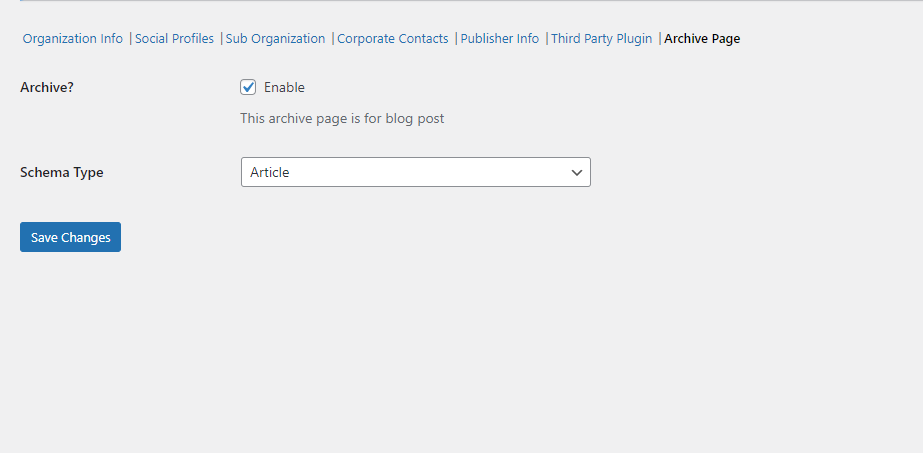Click the Enable label beside checkbox
The width and height of the screenshot is (923, 453).
point(284,87)
